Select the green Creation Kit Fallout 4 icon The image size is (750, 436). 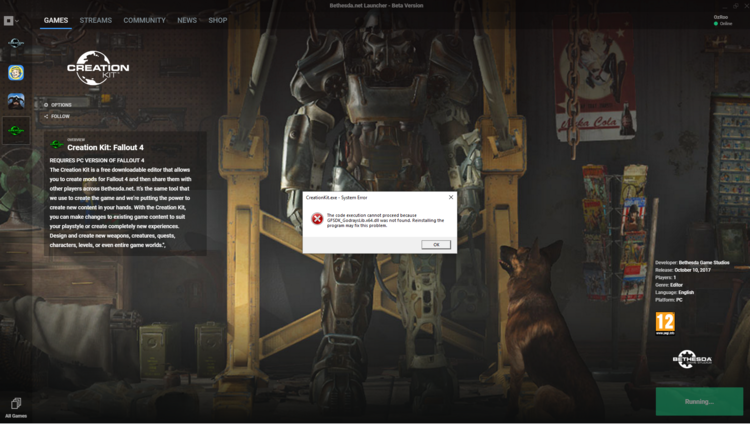point(16,131)
